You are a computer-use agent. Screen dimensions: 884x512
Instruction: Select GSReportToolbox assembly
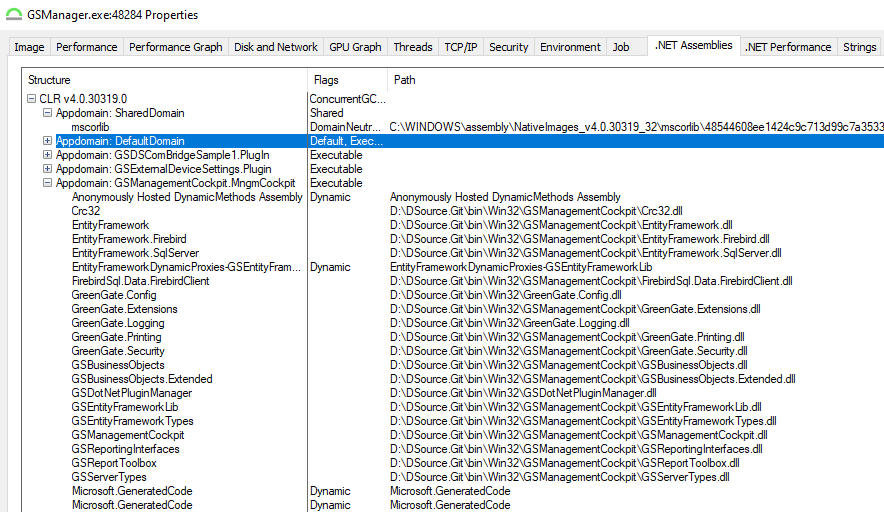(114, 463)
